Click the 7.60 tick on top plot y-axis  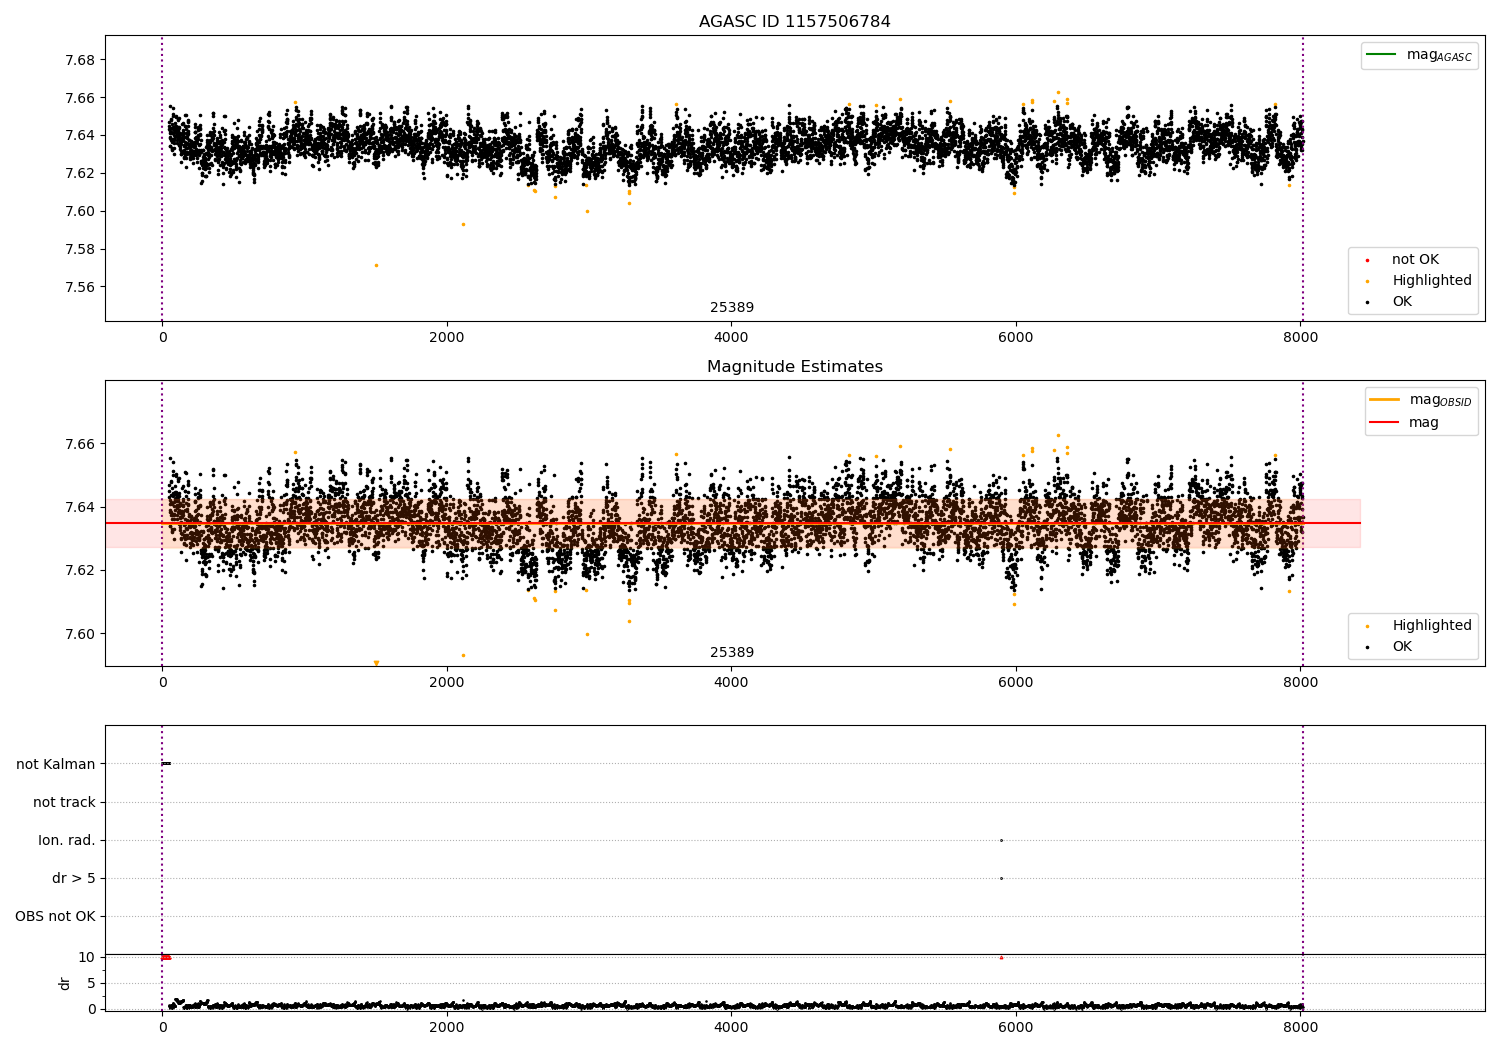point(79,211)
